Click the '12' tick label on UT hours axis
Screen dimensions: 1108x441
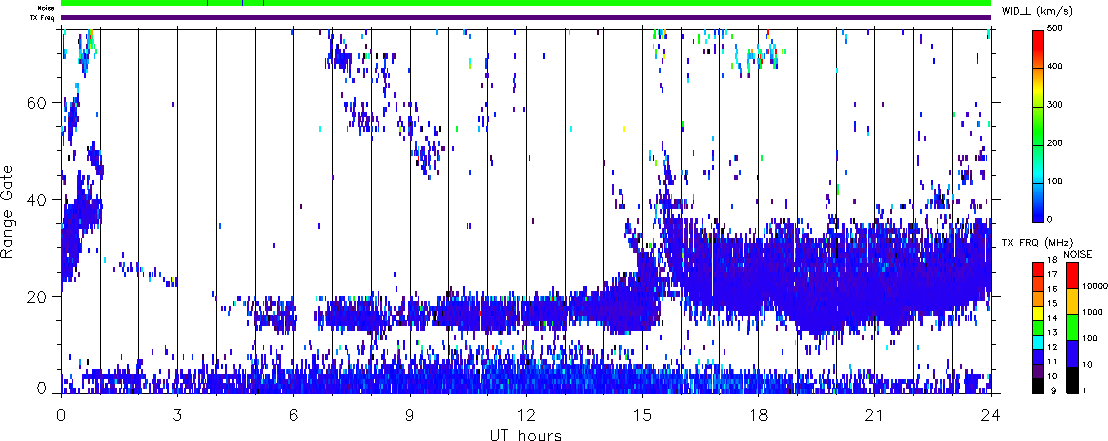tap(526, 416)
